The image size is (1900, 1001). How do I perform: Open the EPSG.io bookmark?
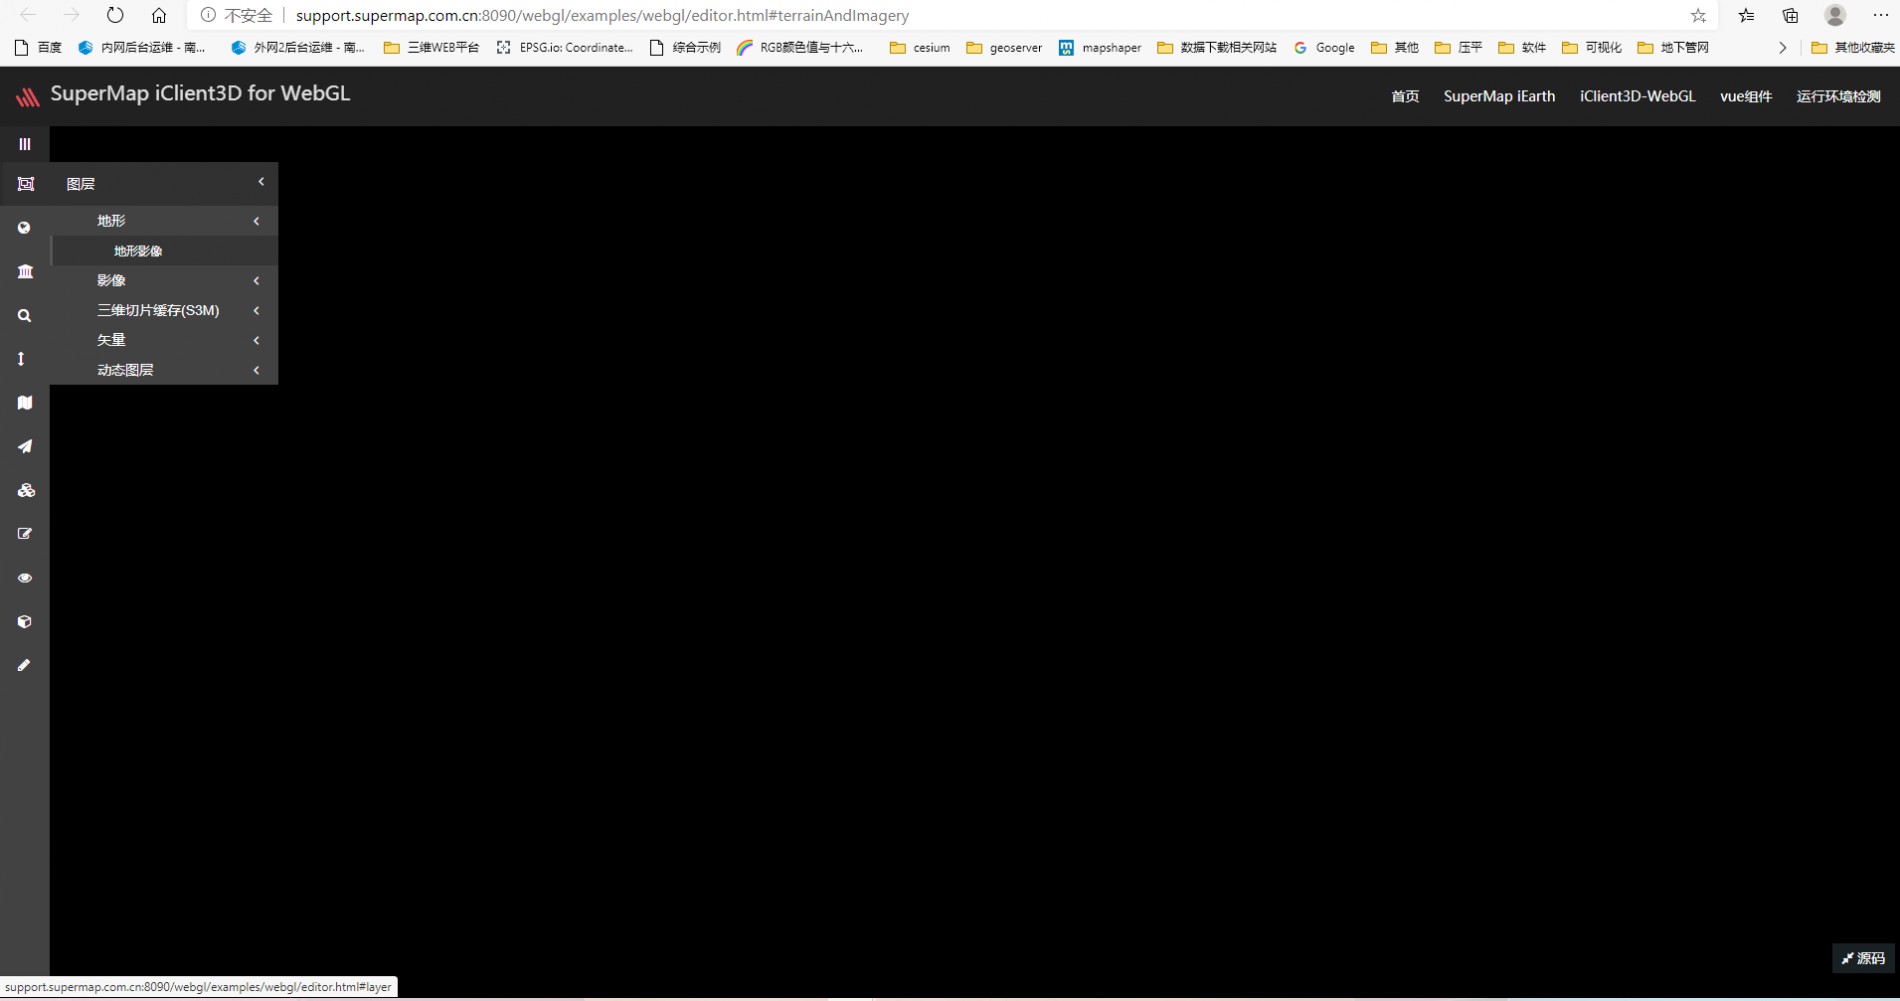[x=565, y=47]
